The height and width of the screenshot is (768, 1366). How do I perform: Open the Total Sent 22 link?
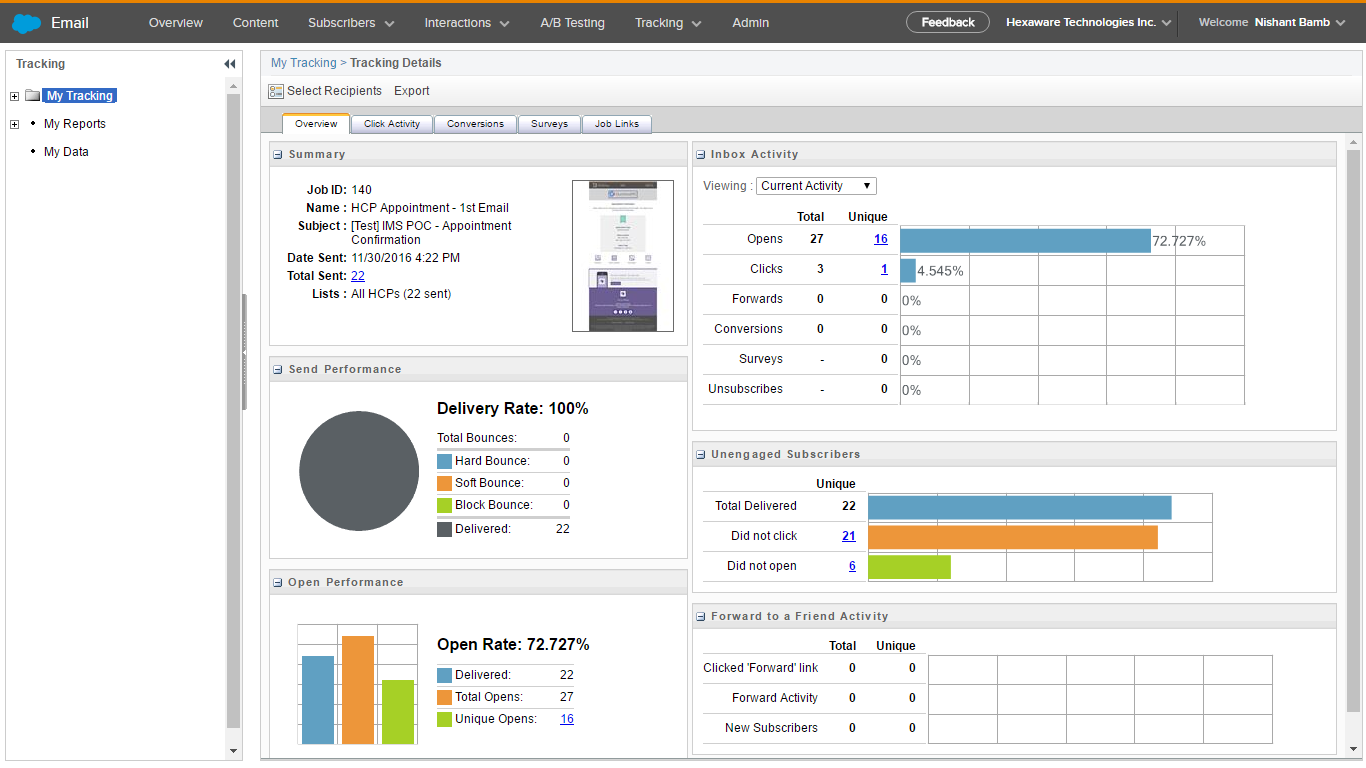coord(357,276)
